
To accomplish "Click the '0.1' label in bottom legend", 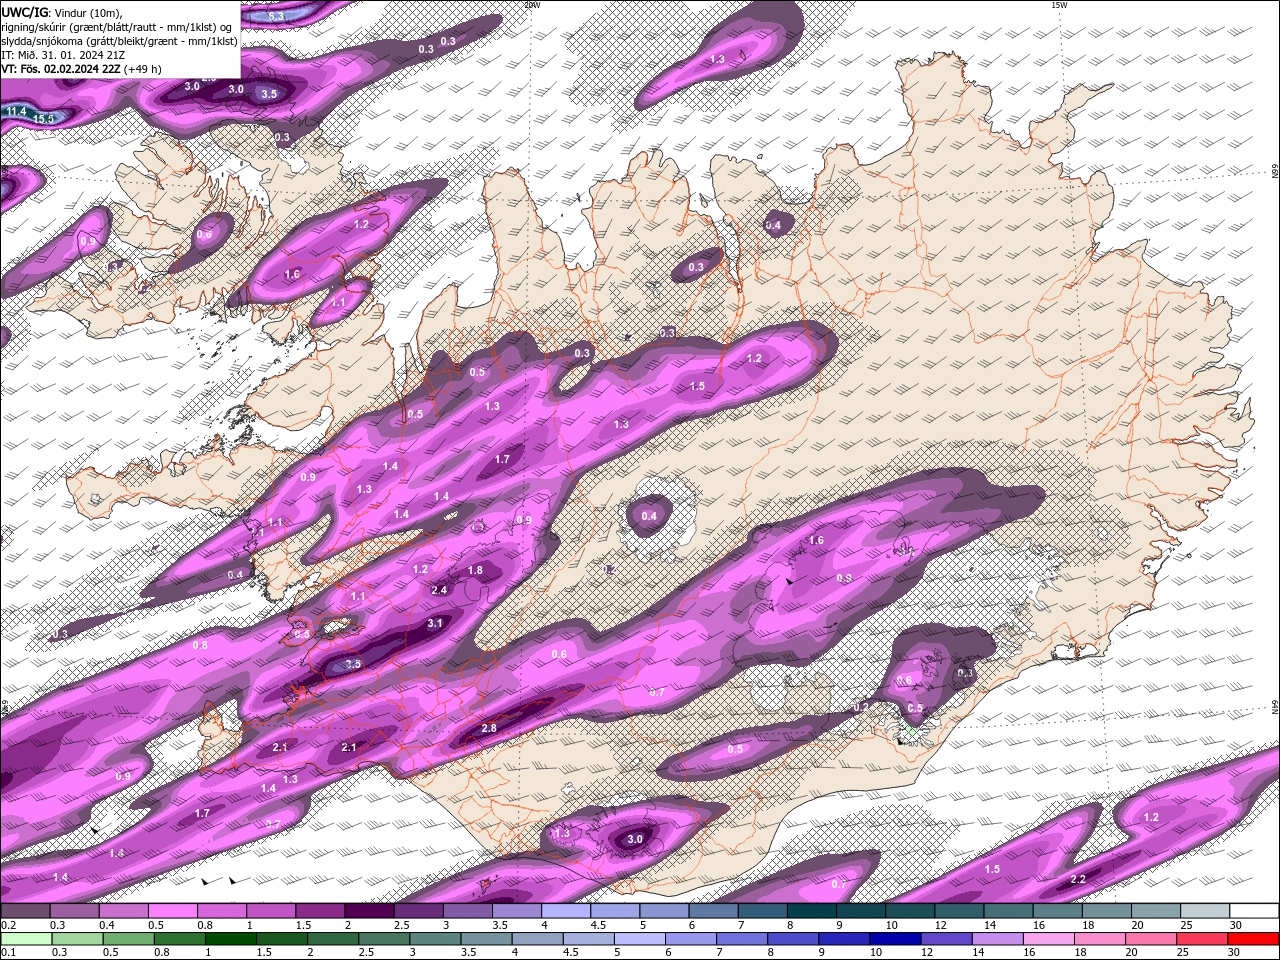I will tap(8, 953).
